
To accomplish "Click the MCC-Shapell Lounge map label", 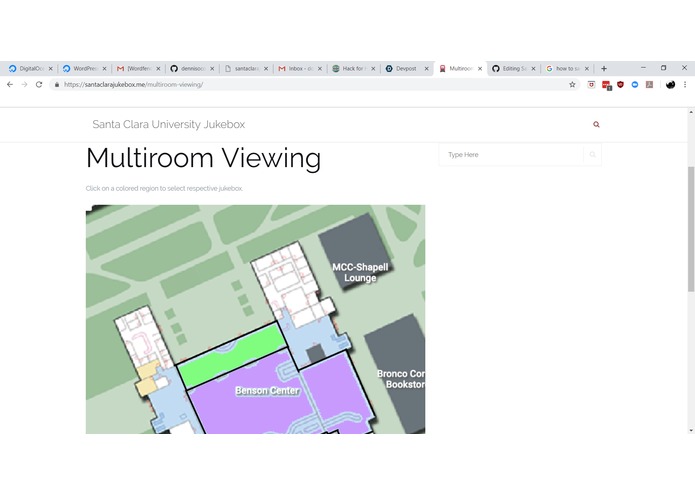I will [x=360, y=272].
